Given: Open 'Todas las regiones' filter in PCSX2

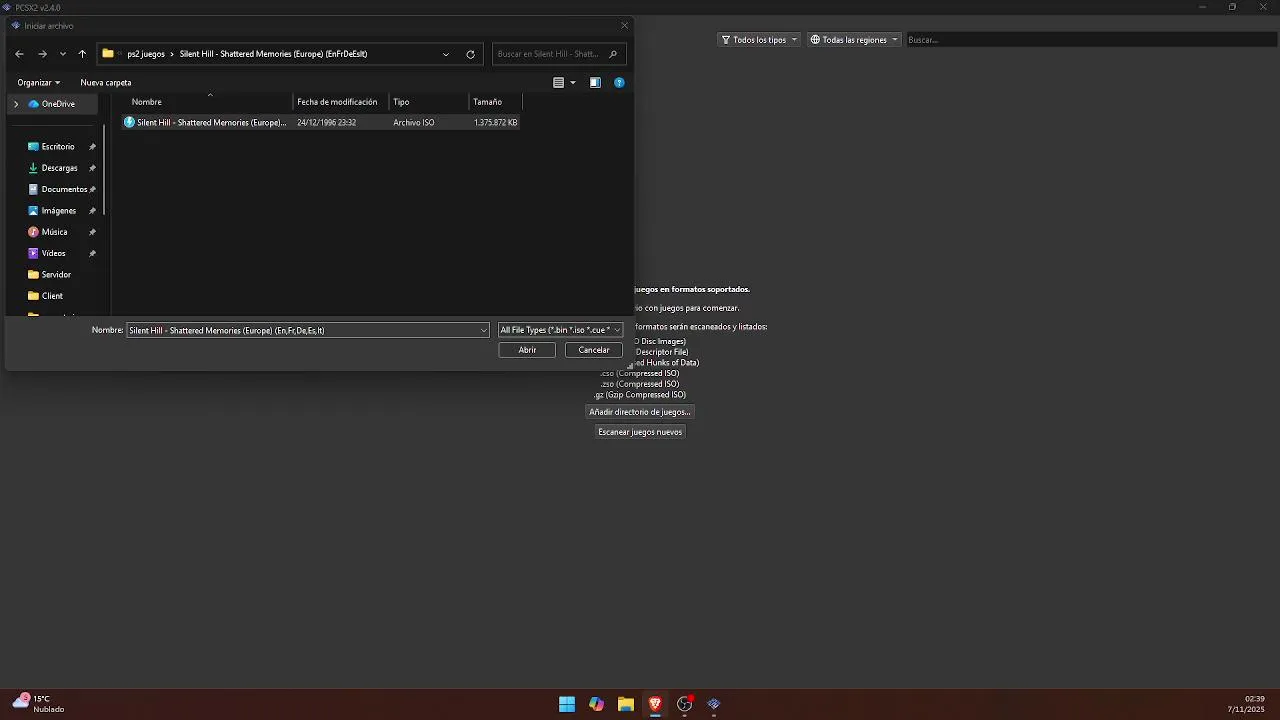Looking at the screenshot, I should (x=854, y=40).
